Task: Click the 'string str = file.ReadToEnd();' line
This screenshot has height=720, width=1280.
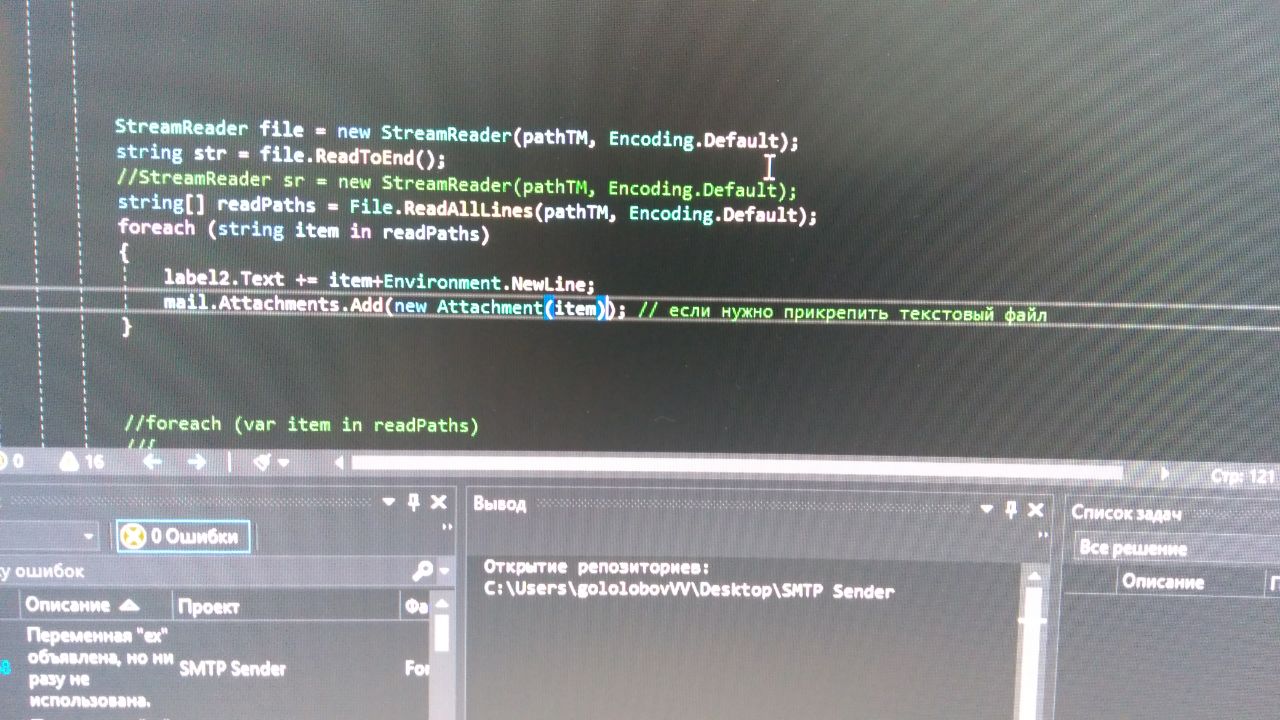Action: coord(281,155)
